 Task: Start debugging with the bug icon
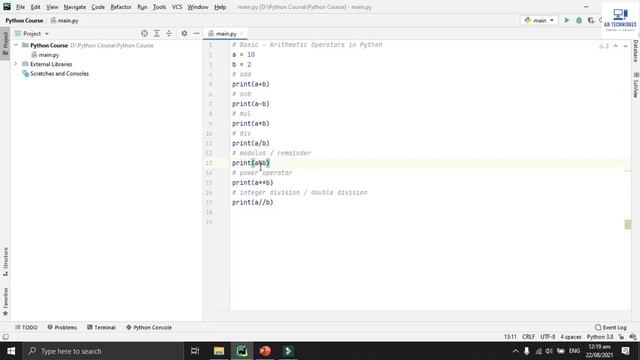579,20
